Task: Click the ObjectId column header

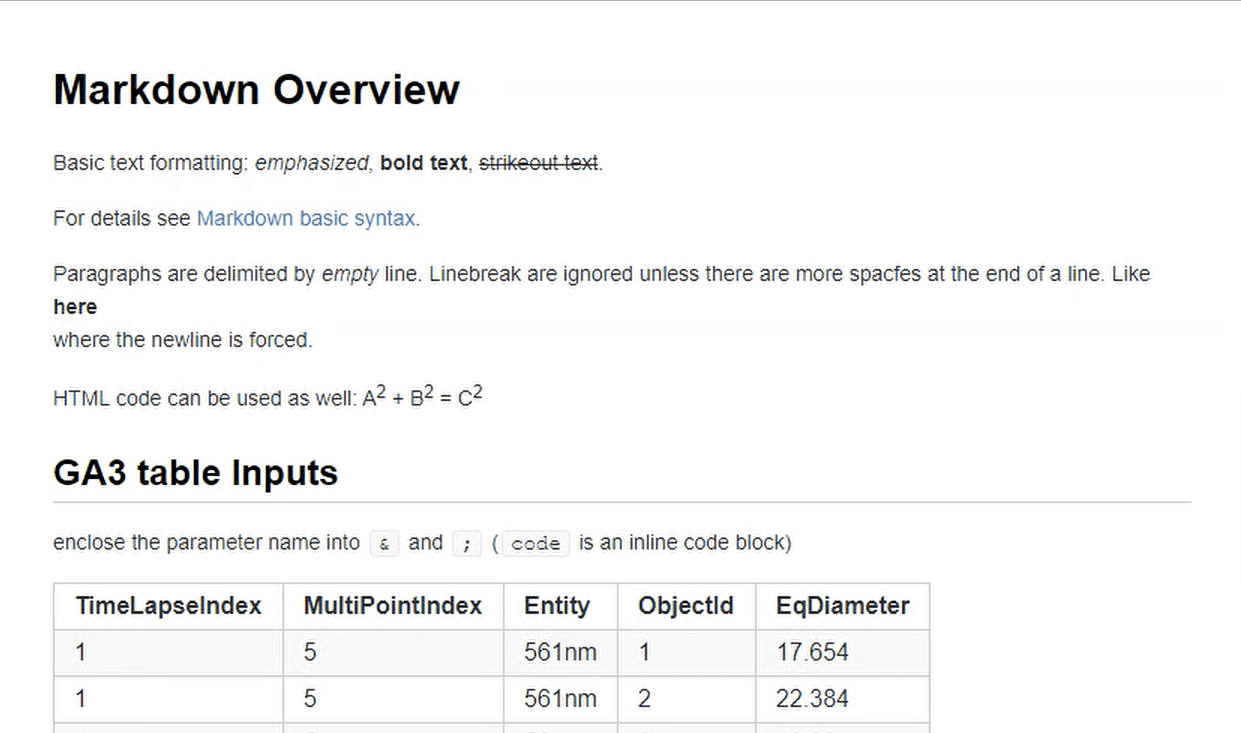Action: (x=686, y=606)
